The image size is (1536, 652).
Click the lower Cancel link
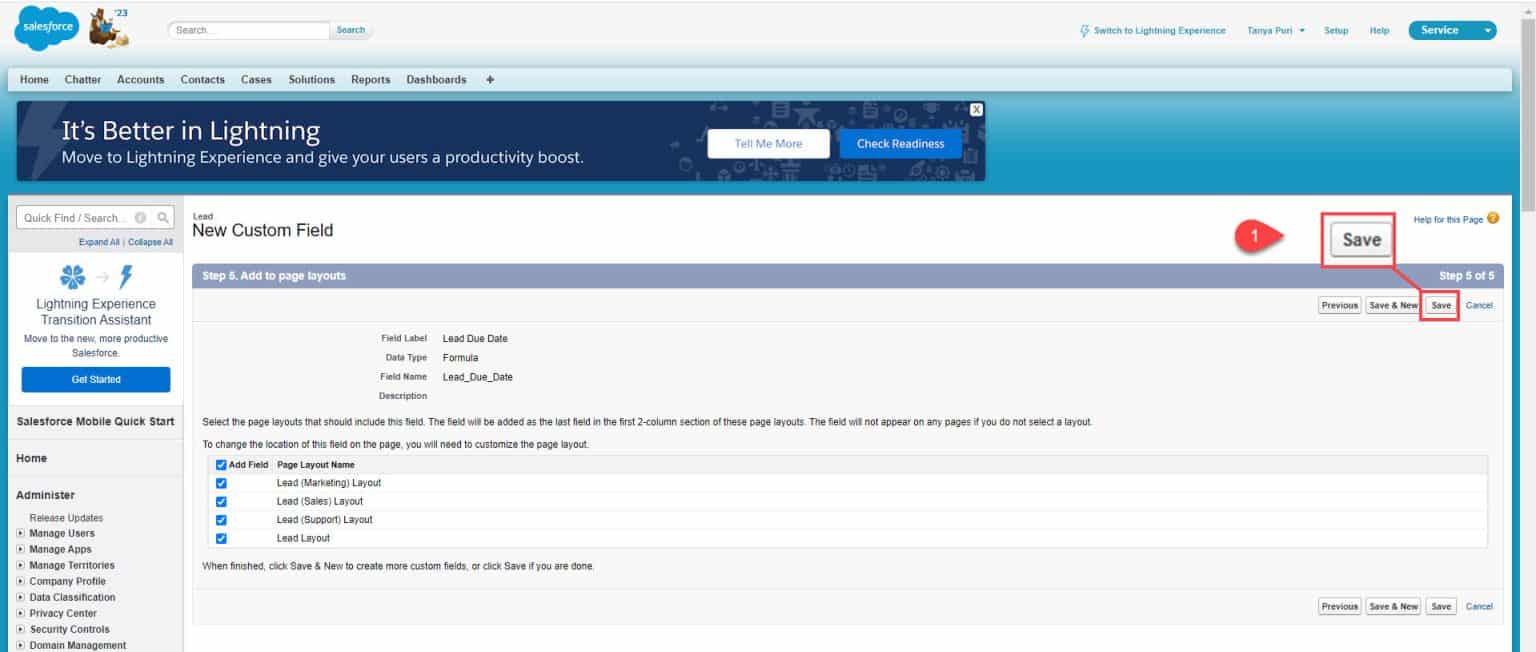pyautogui.click(x=1479, y=607)
